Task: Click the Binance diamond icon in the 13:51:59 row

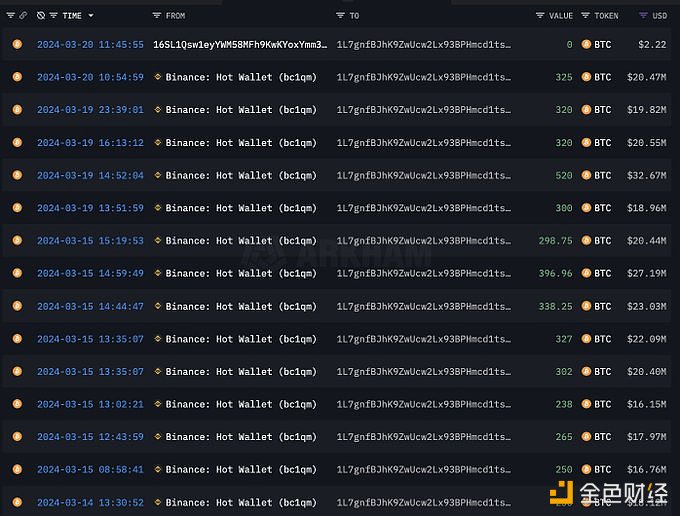Action: point(158,208)
